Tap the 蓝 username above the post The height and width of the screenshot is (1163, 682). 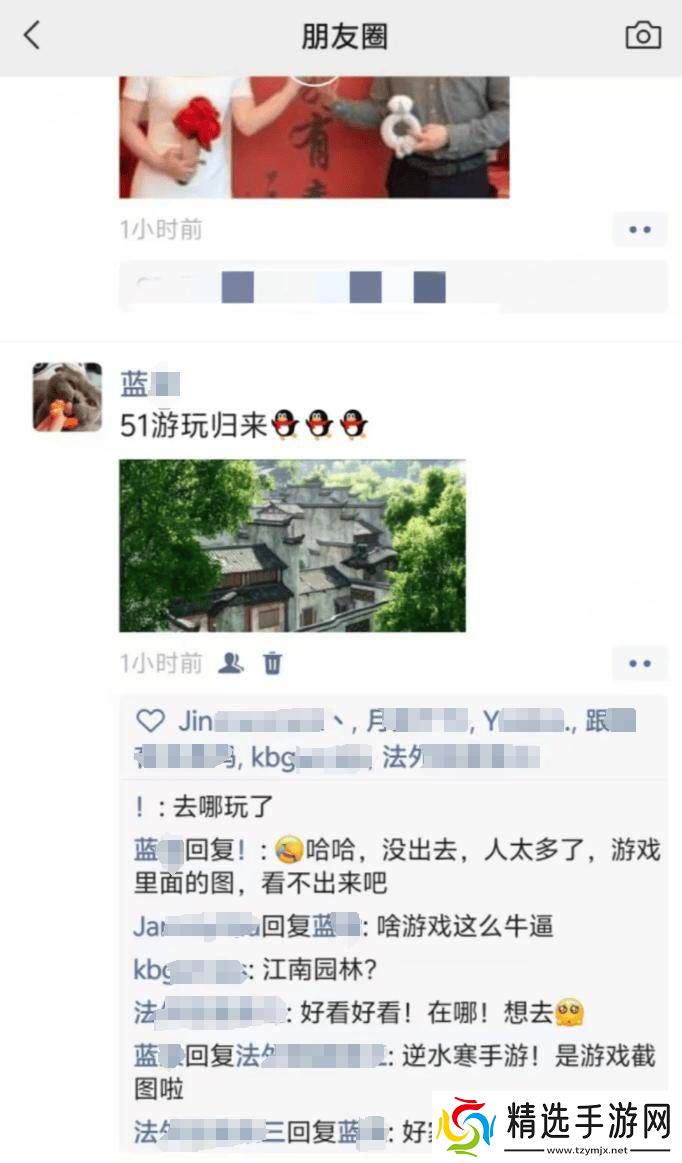point(150,384)
